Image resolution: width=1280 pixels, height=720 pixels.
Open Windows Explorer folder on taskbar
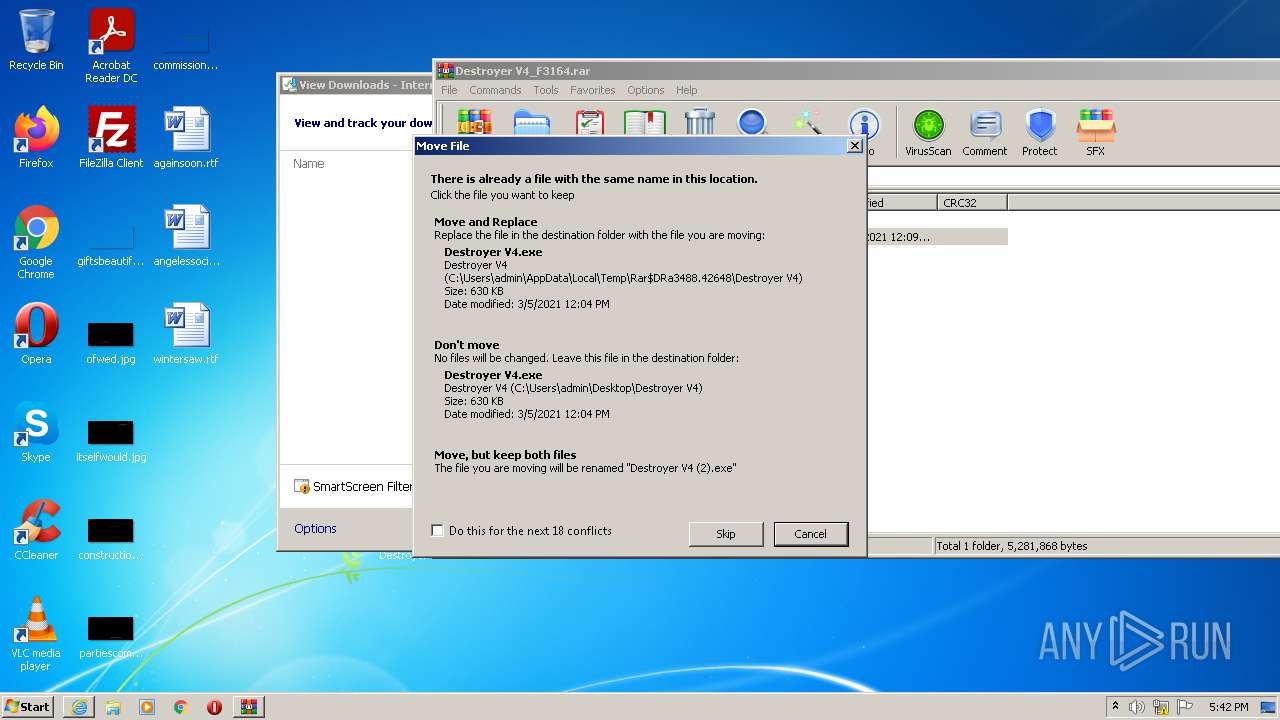point(113,707)
